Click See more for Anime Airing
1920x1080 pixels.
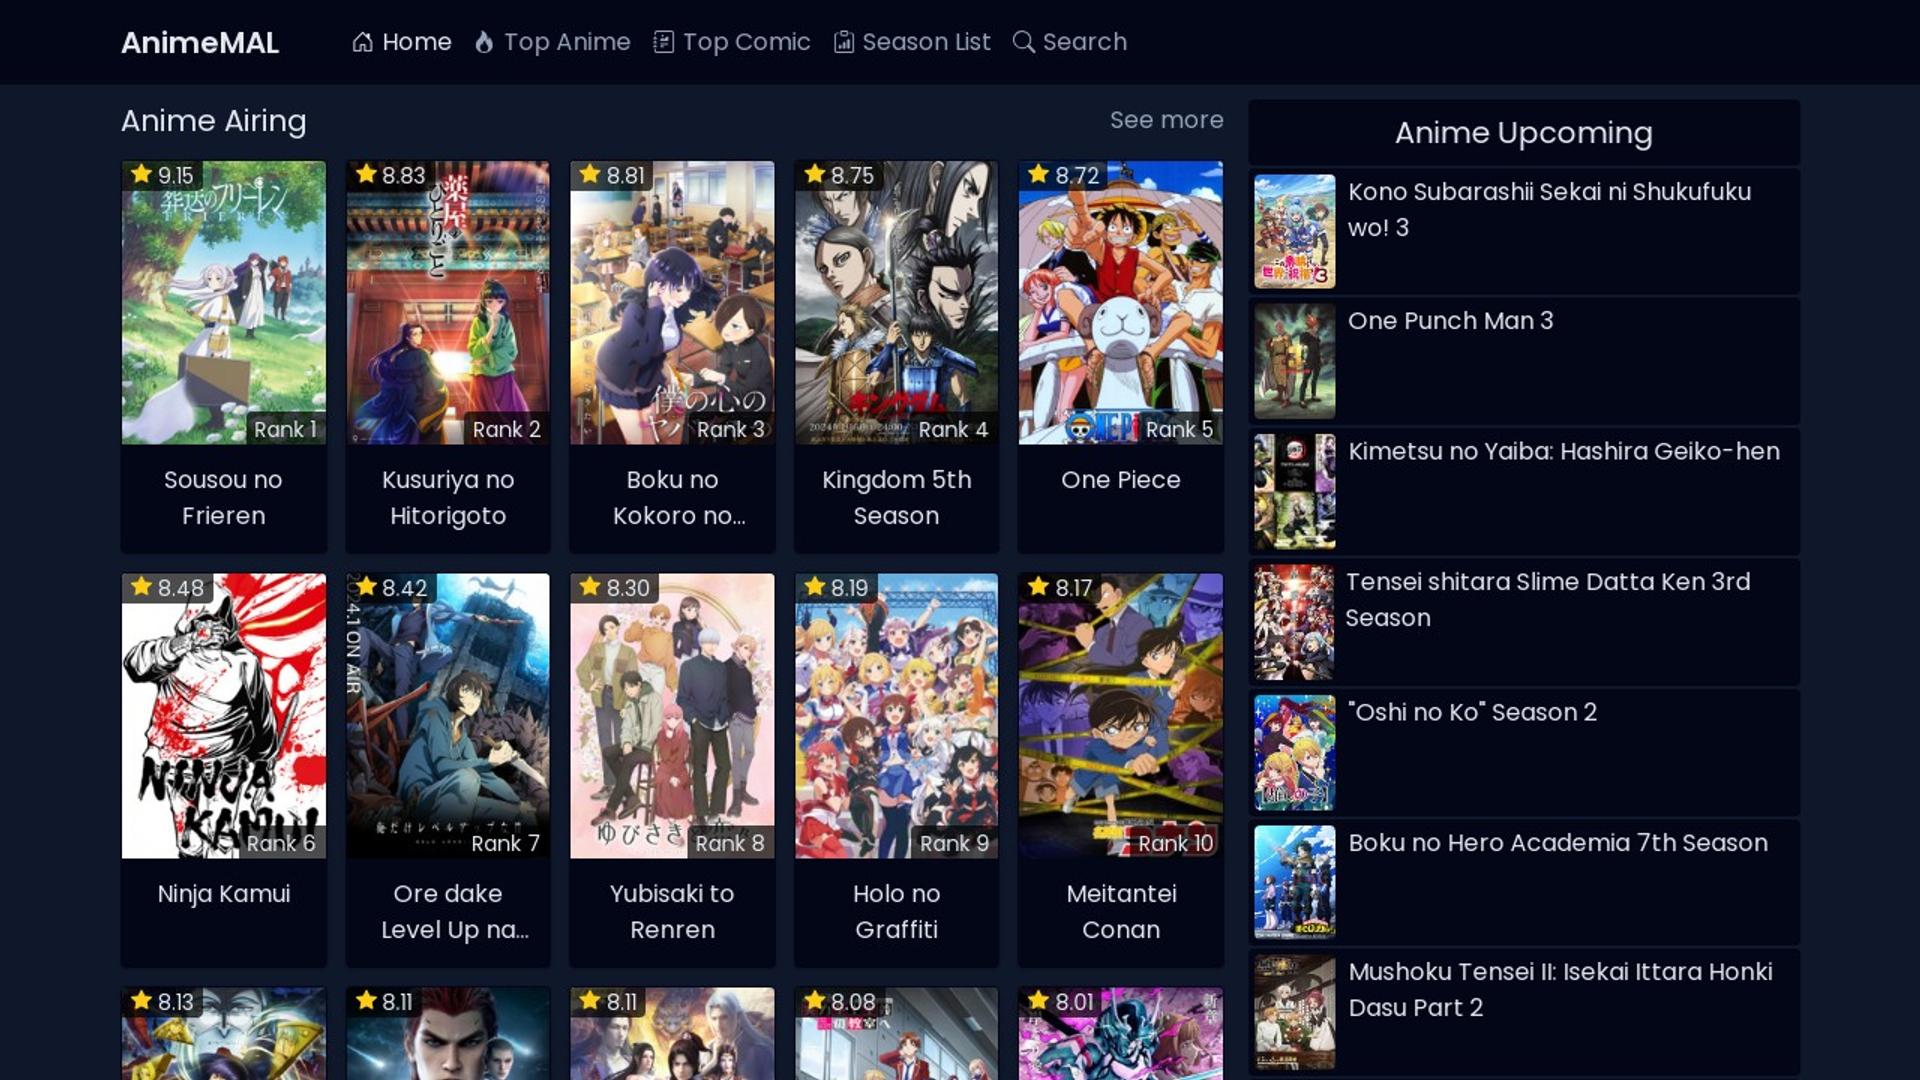pos(1166,120)
